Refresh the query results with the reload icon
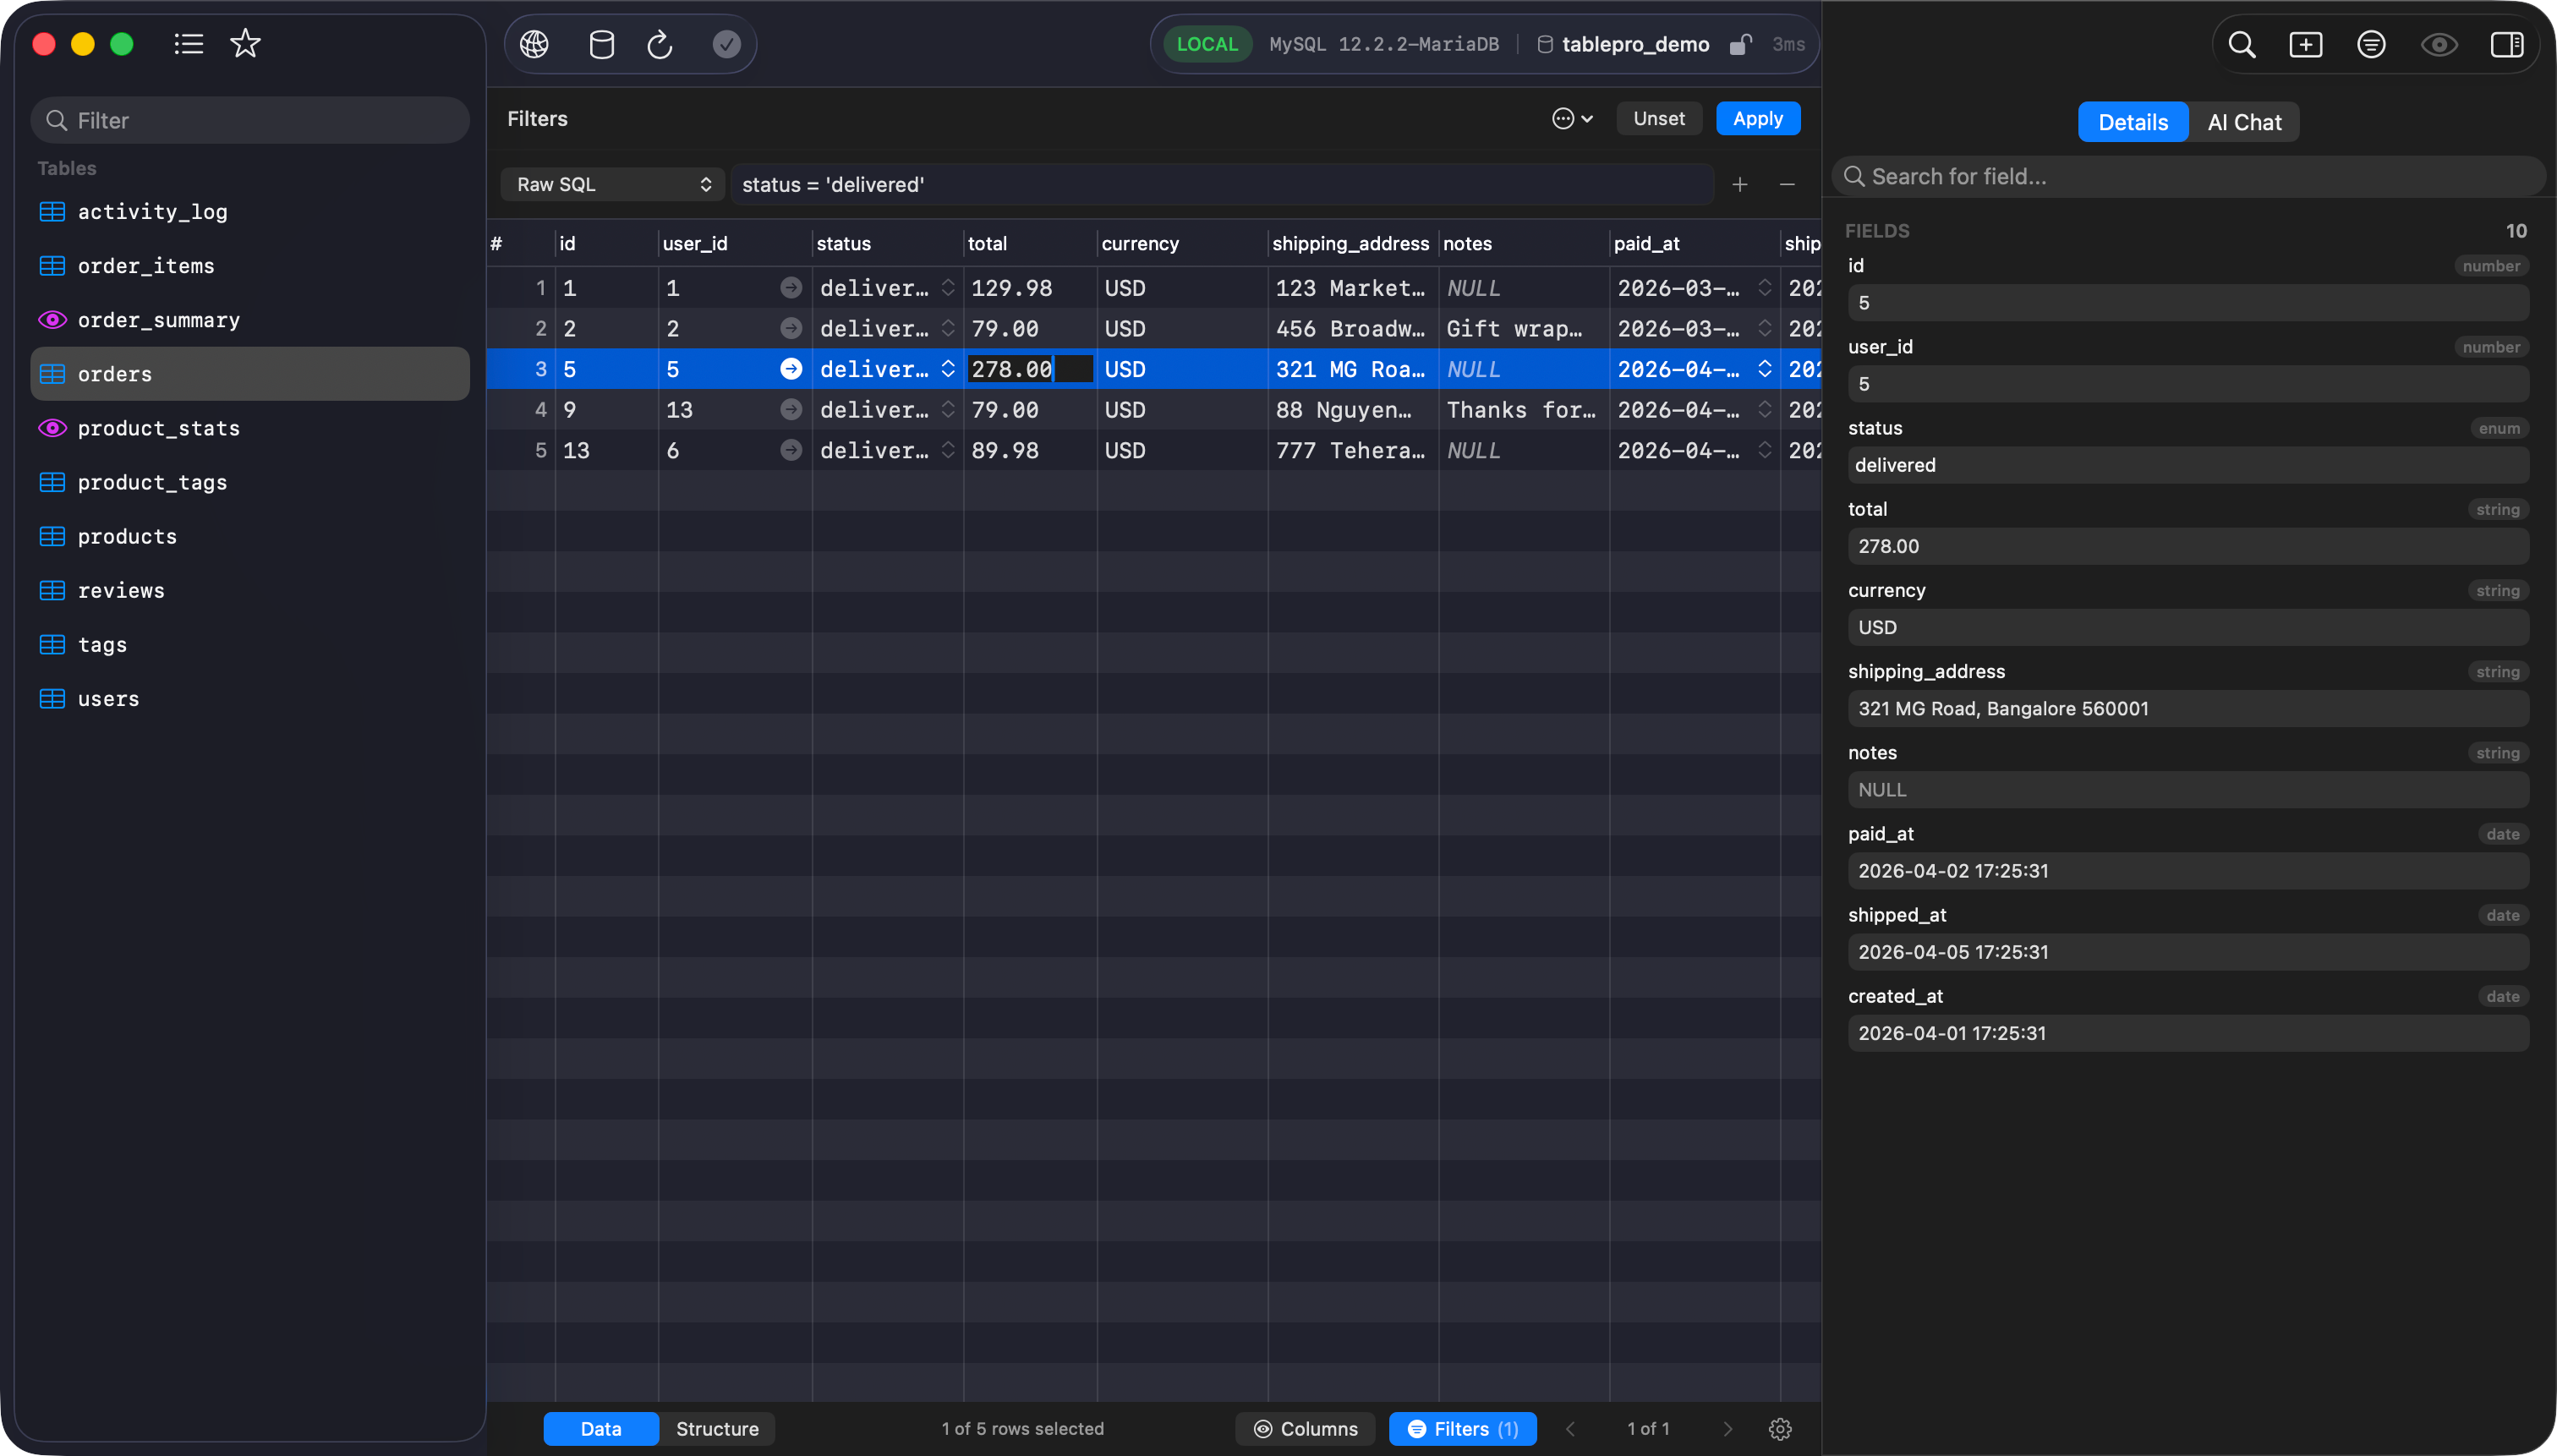 pyautogui.click(x=659, y=44)
